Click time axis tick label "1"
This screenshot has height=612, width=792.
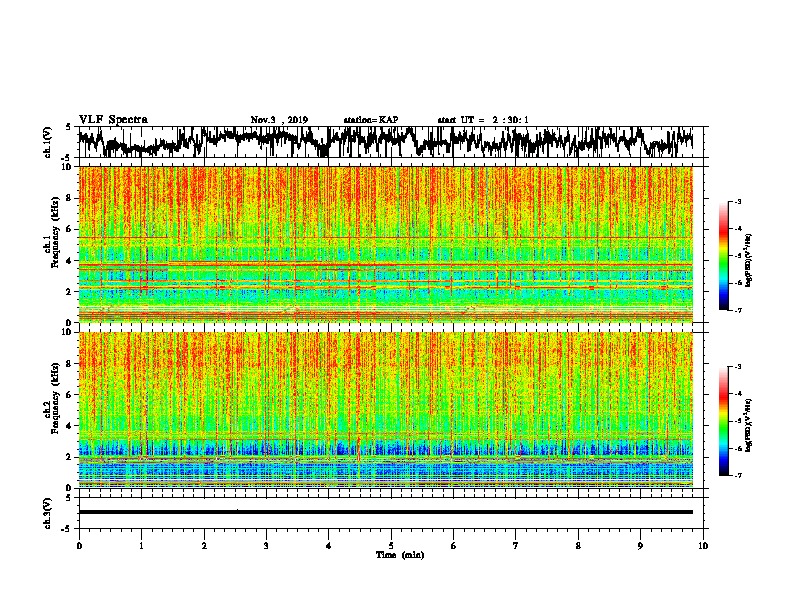(141, 546)
